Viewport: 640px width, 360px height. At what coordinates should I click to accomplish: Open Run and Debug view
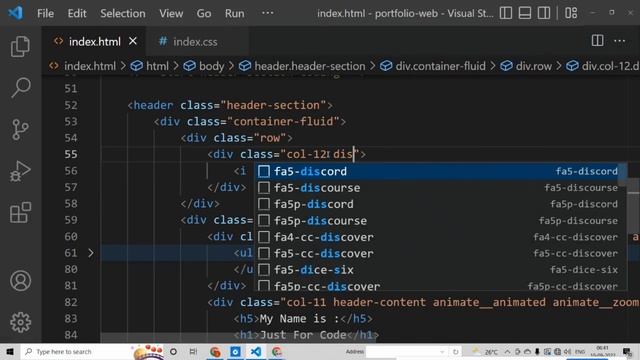(20, 171)
